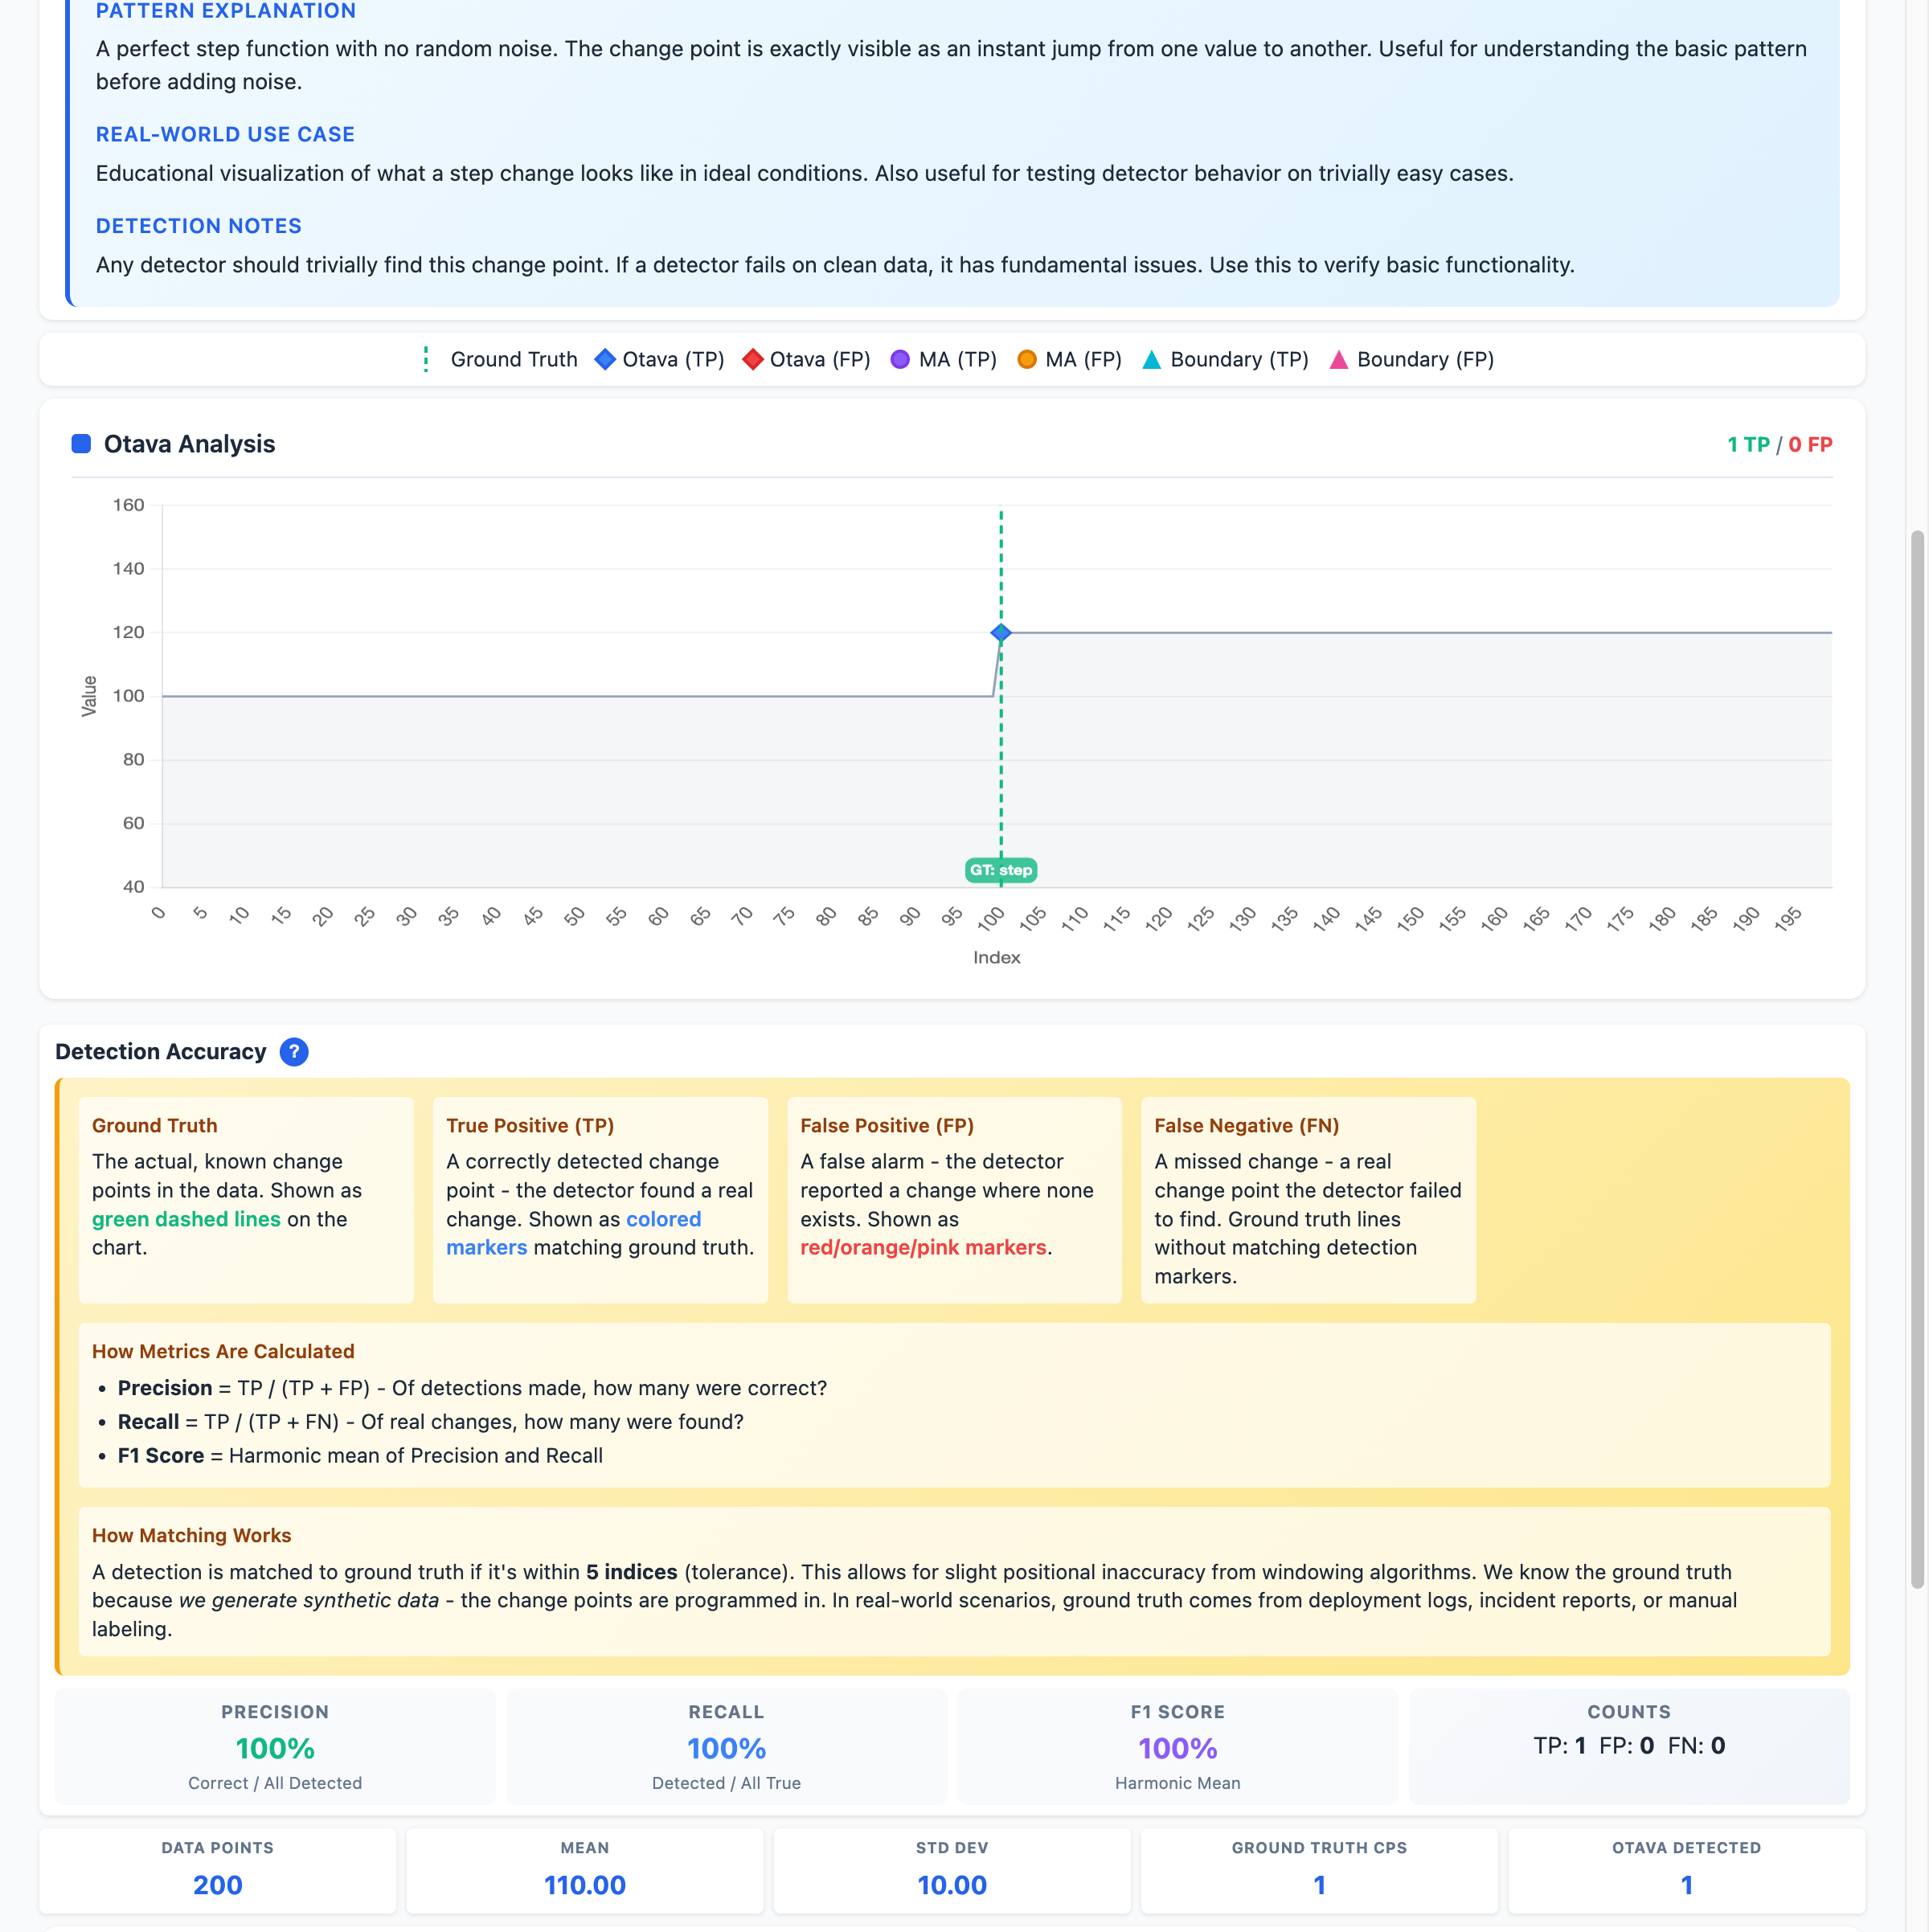Click the 'Harmonic Mean' caption

tap(1177, 1783)
